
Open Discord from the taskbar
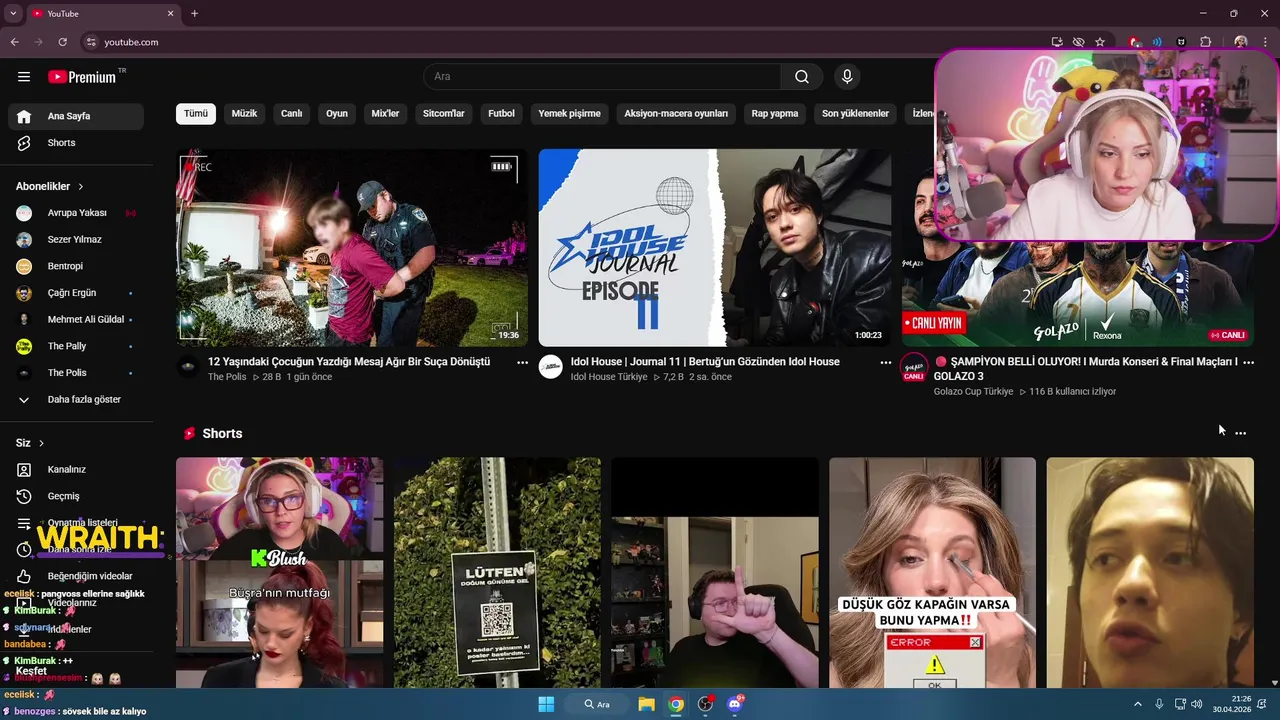tap(735, 704)
